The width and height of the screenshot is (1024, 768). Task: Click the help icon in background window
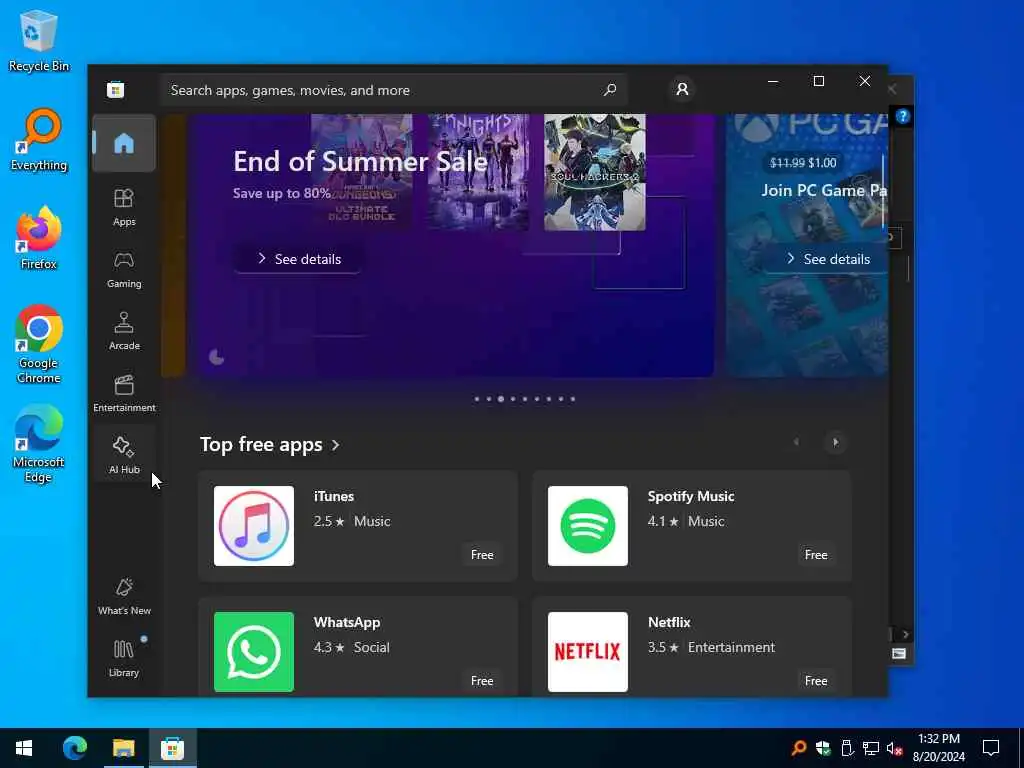click(x=903, y=116)
